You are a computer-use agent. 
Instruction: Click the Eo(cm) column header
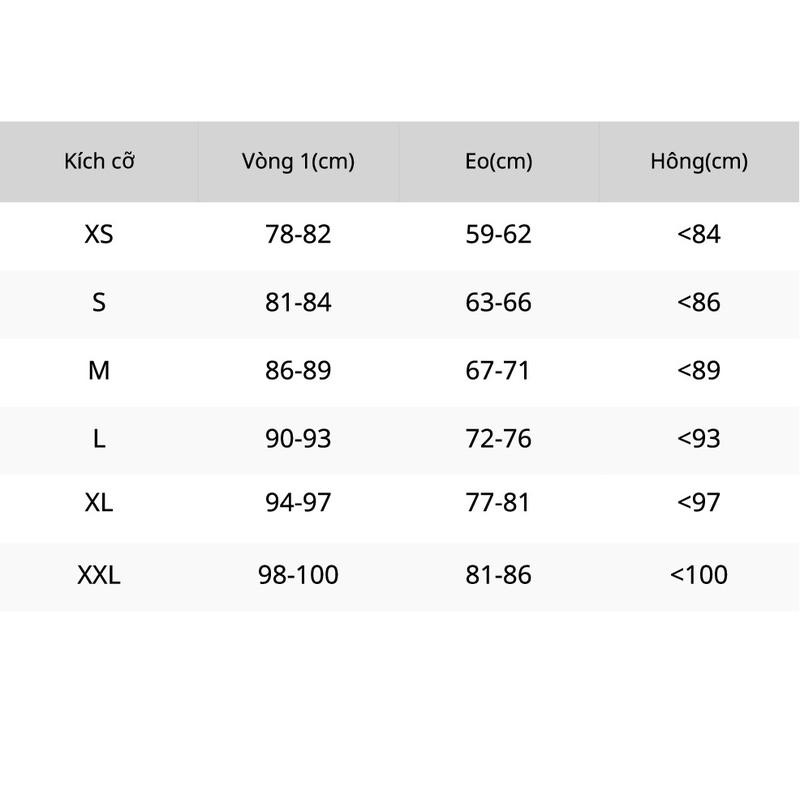coord(498,161)
